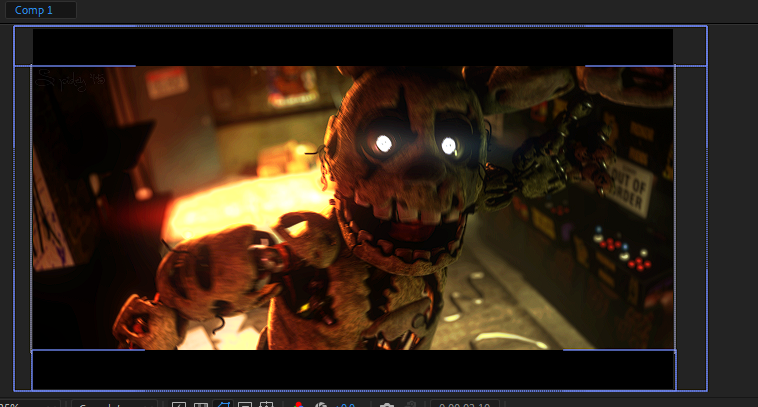Select the Comp 1 tab

click(40, 10)
